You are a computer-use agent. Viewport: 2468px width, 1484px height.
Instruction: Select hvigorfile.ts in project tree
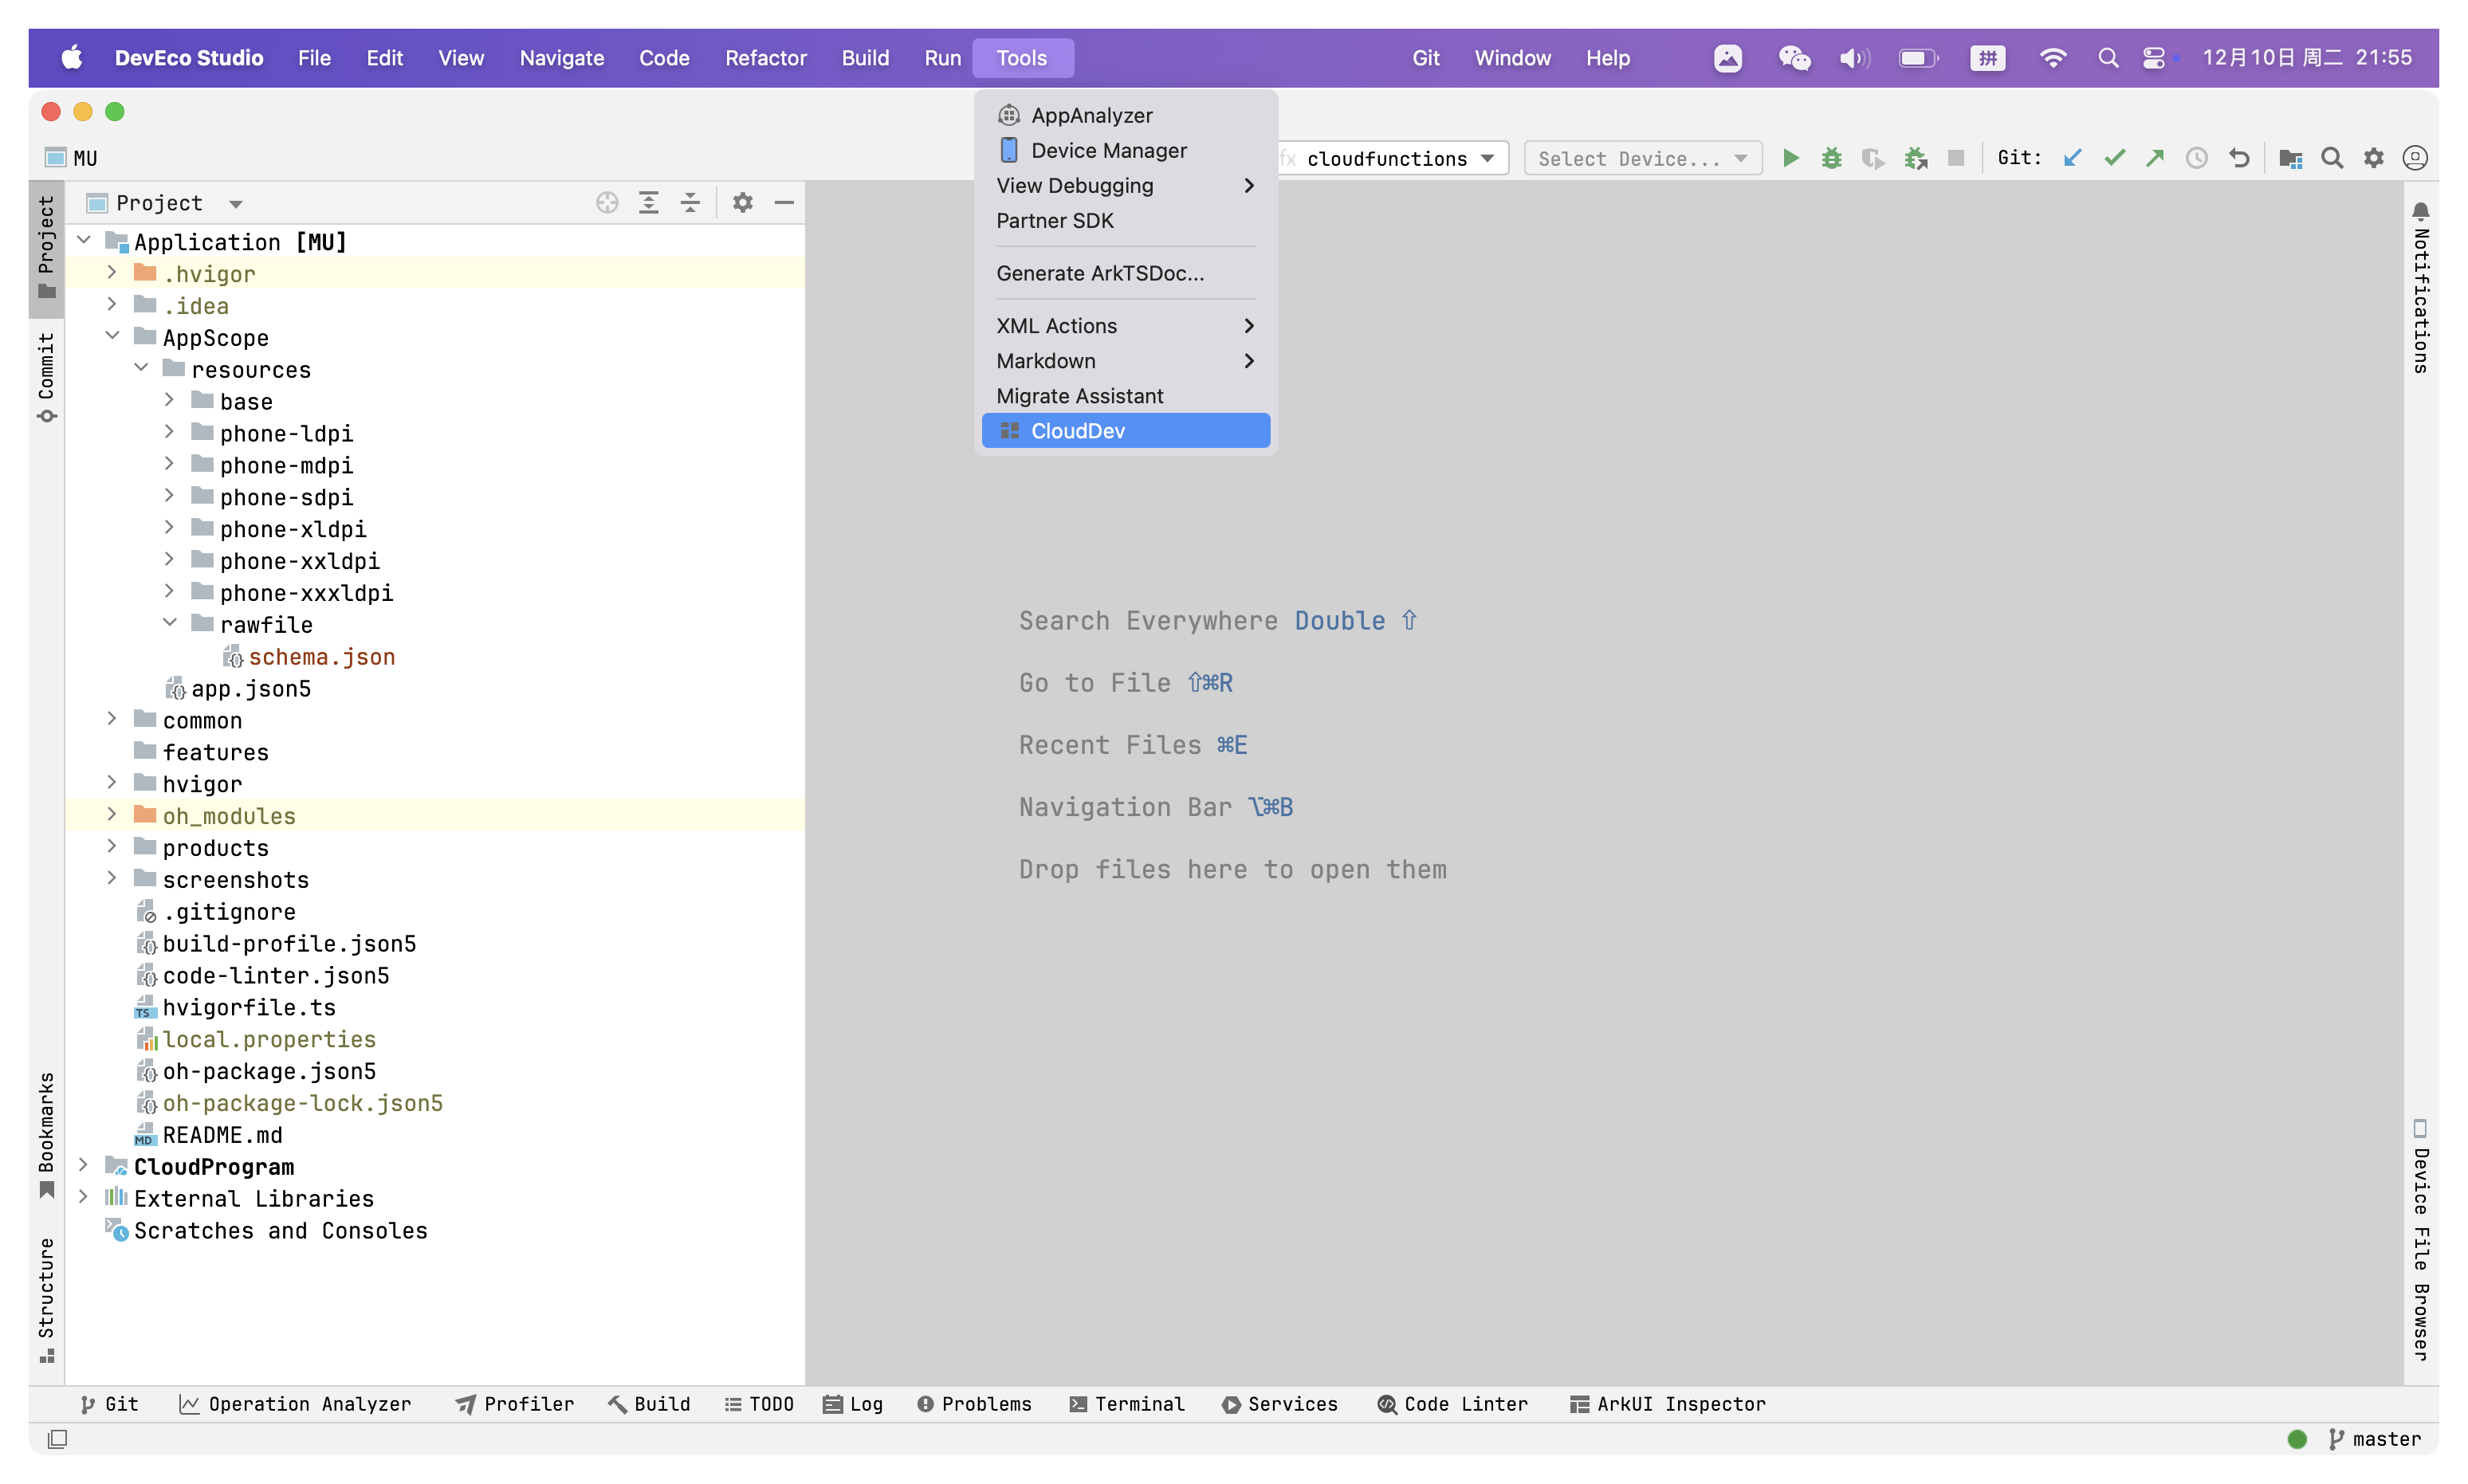248,1007
